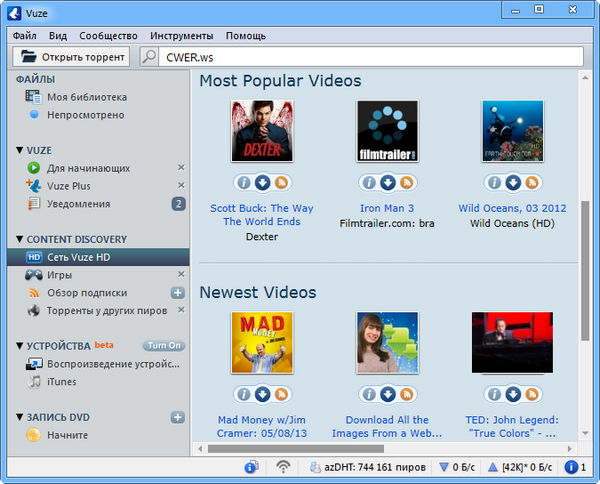
Task: Click the info icon under Dexter video
Action: coord(244,183)
